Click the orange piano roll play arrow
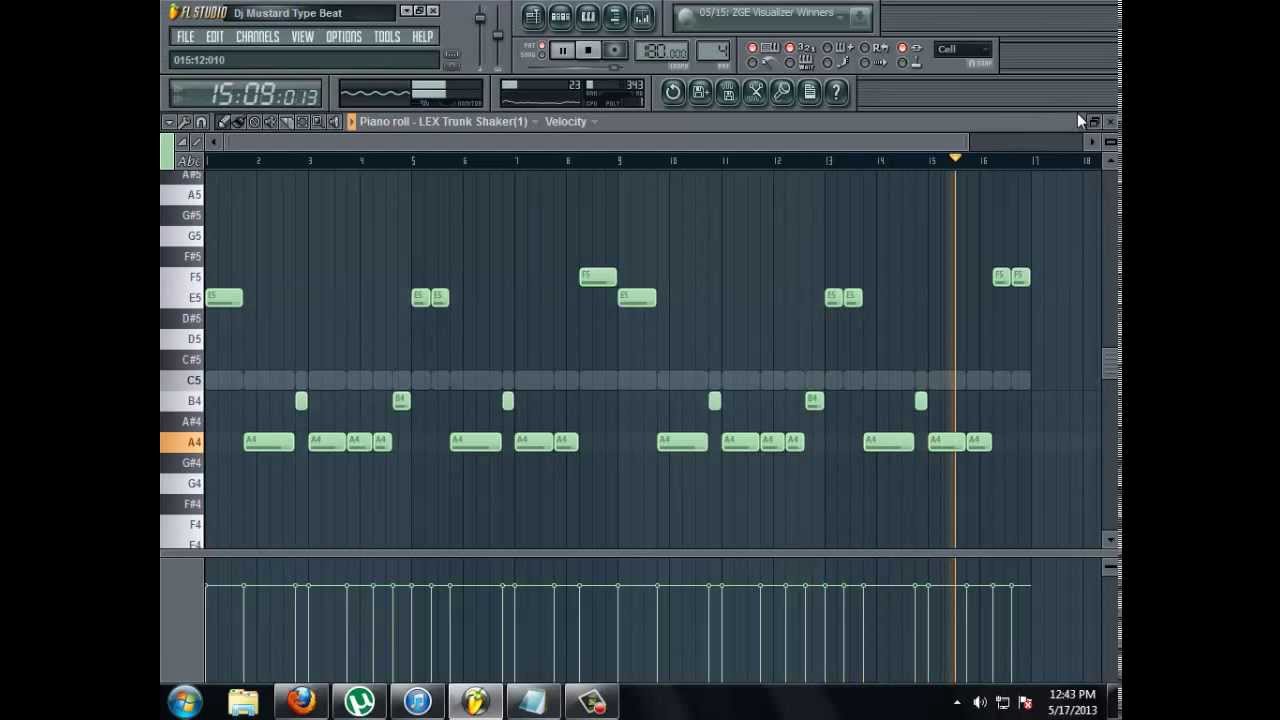The width and height of the screenshot is (1280, 720). 352,122
